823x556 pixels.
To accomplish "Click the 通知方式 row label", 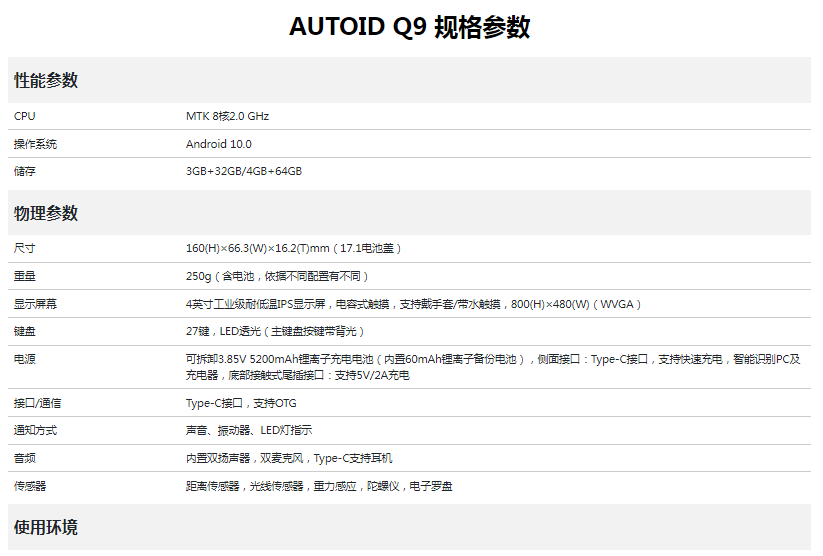I will coord(35,431).
